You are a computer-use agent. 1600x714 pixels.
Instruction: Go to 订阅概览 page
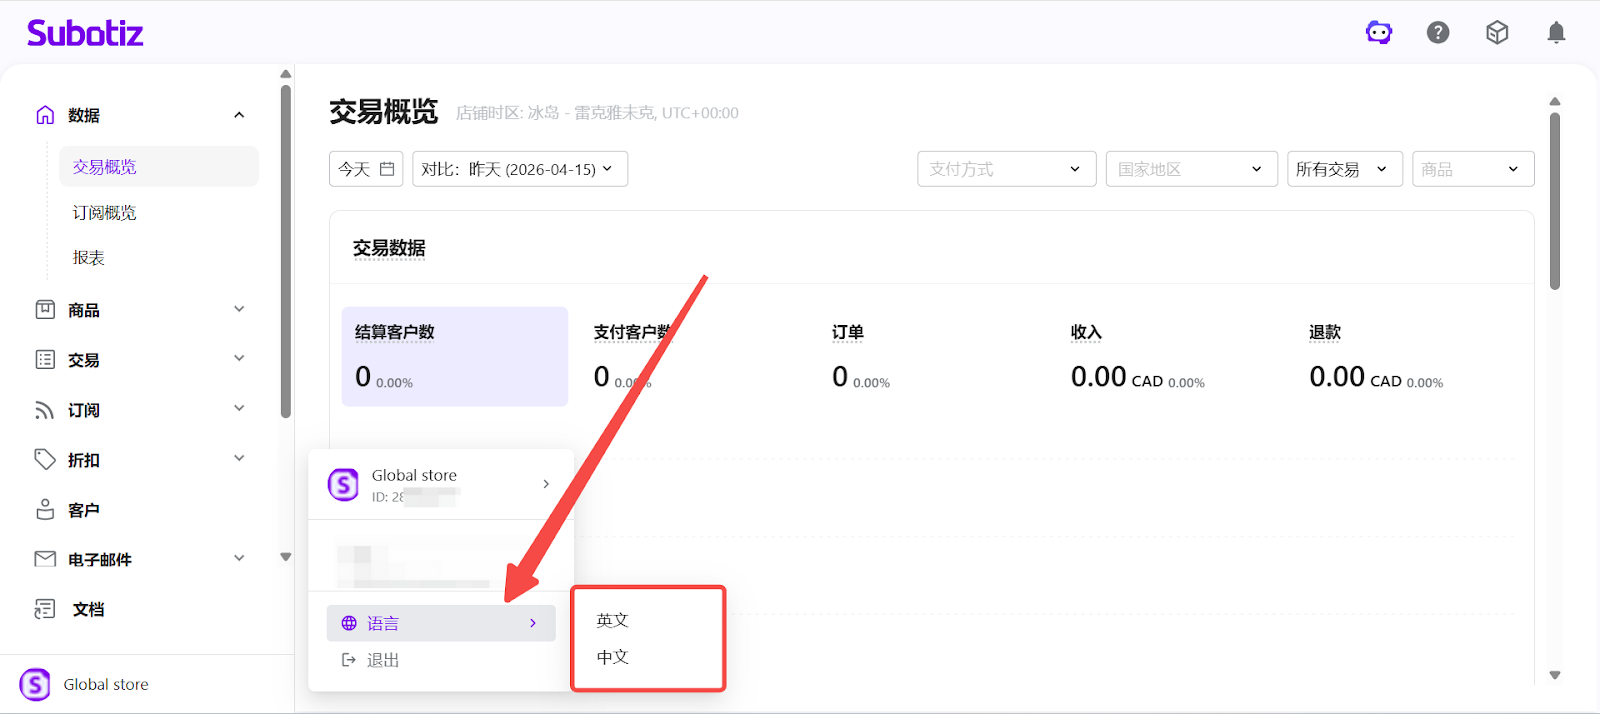[105, 213]
